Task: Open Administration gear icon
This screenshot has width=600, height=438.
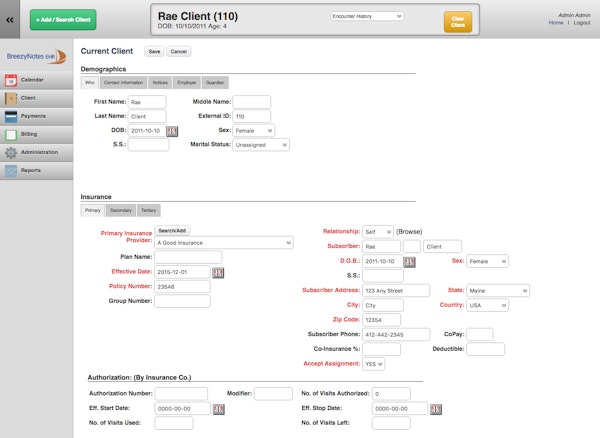Action: click(11, 153)
